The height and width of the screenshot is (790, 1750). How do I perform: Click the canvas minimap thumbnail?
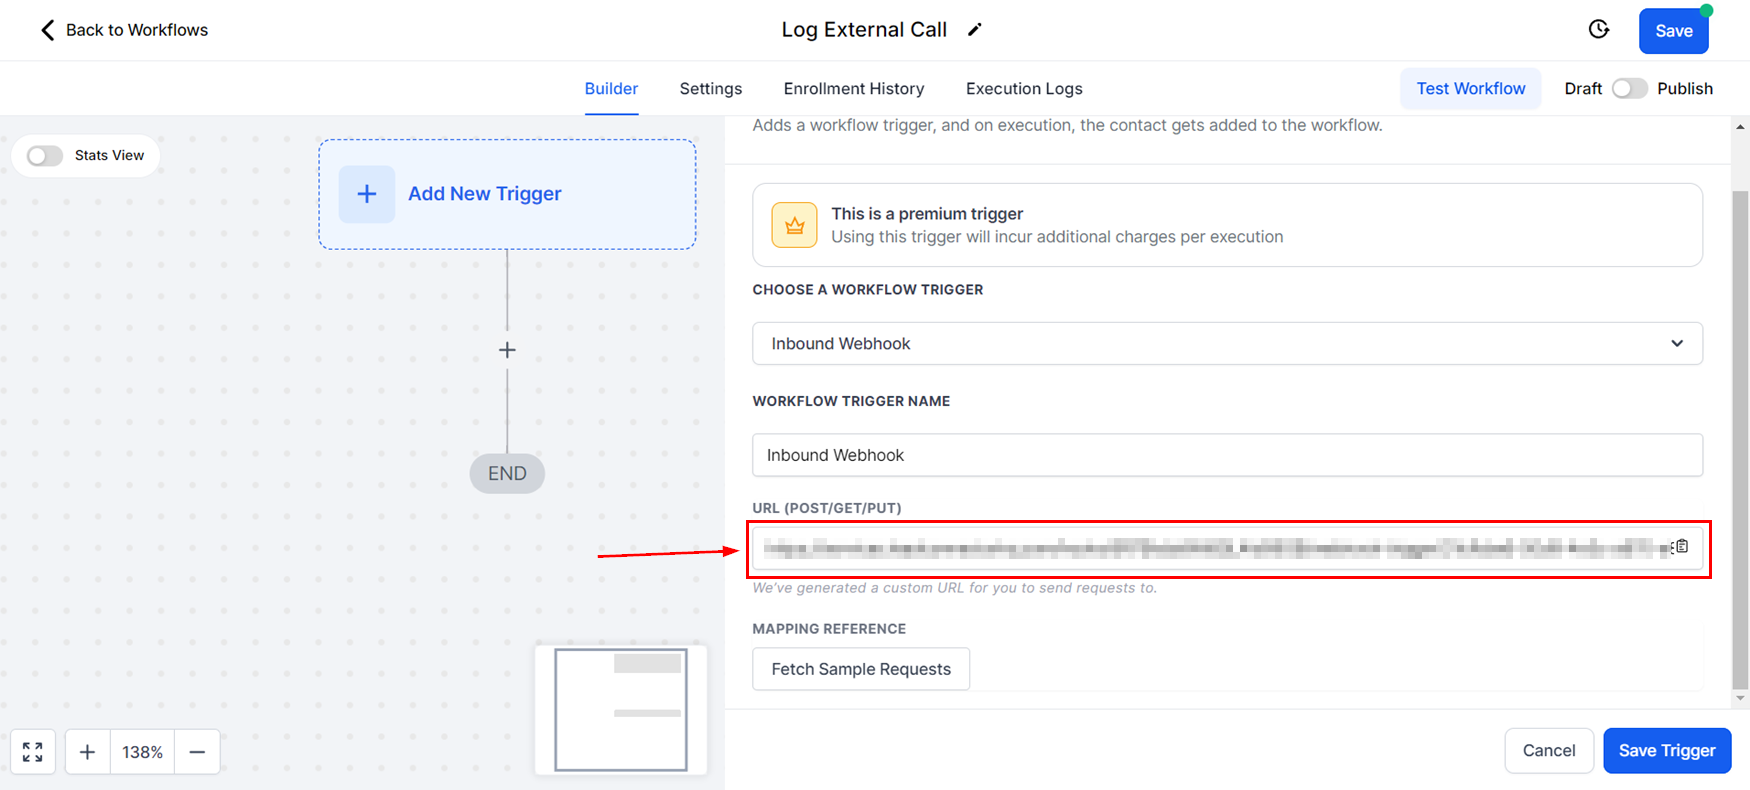pos(621,710)
